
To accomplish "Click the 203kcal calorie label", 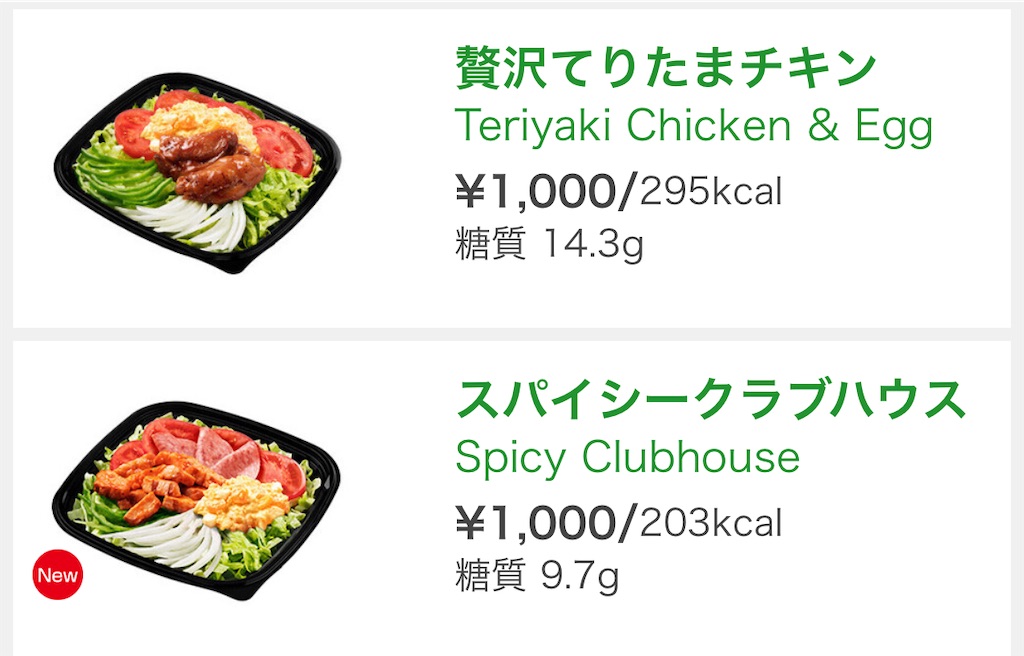I will 711,523.
